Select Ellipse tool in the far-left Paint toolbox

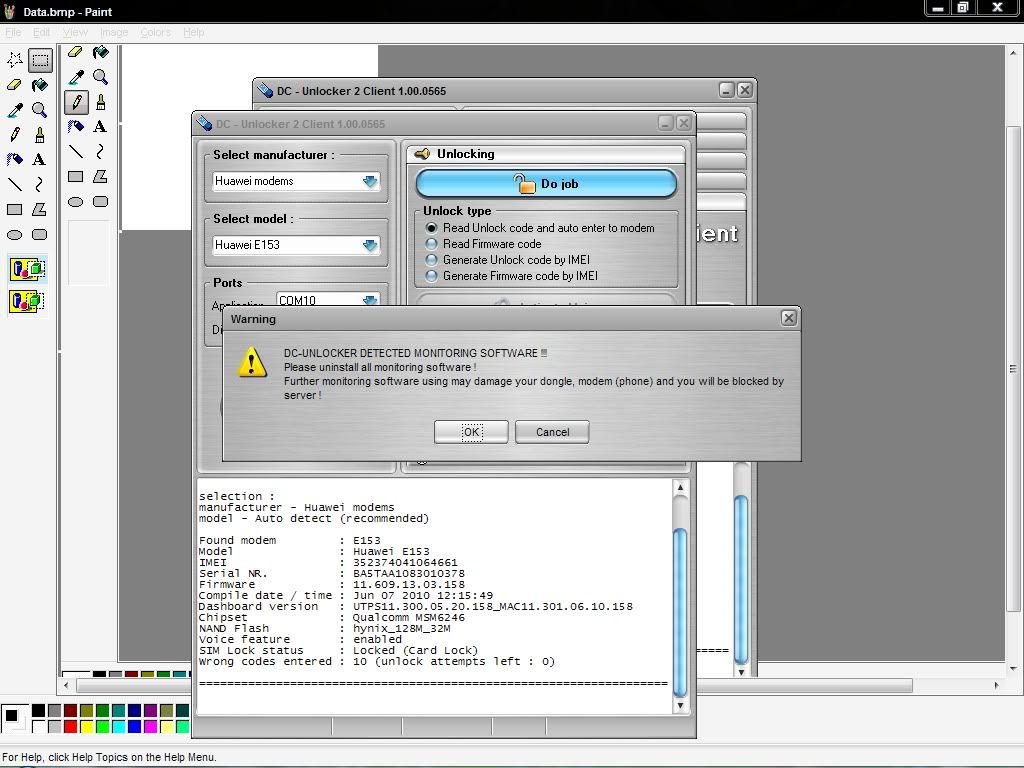pos(15,235)
